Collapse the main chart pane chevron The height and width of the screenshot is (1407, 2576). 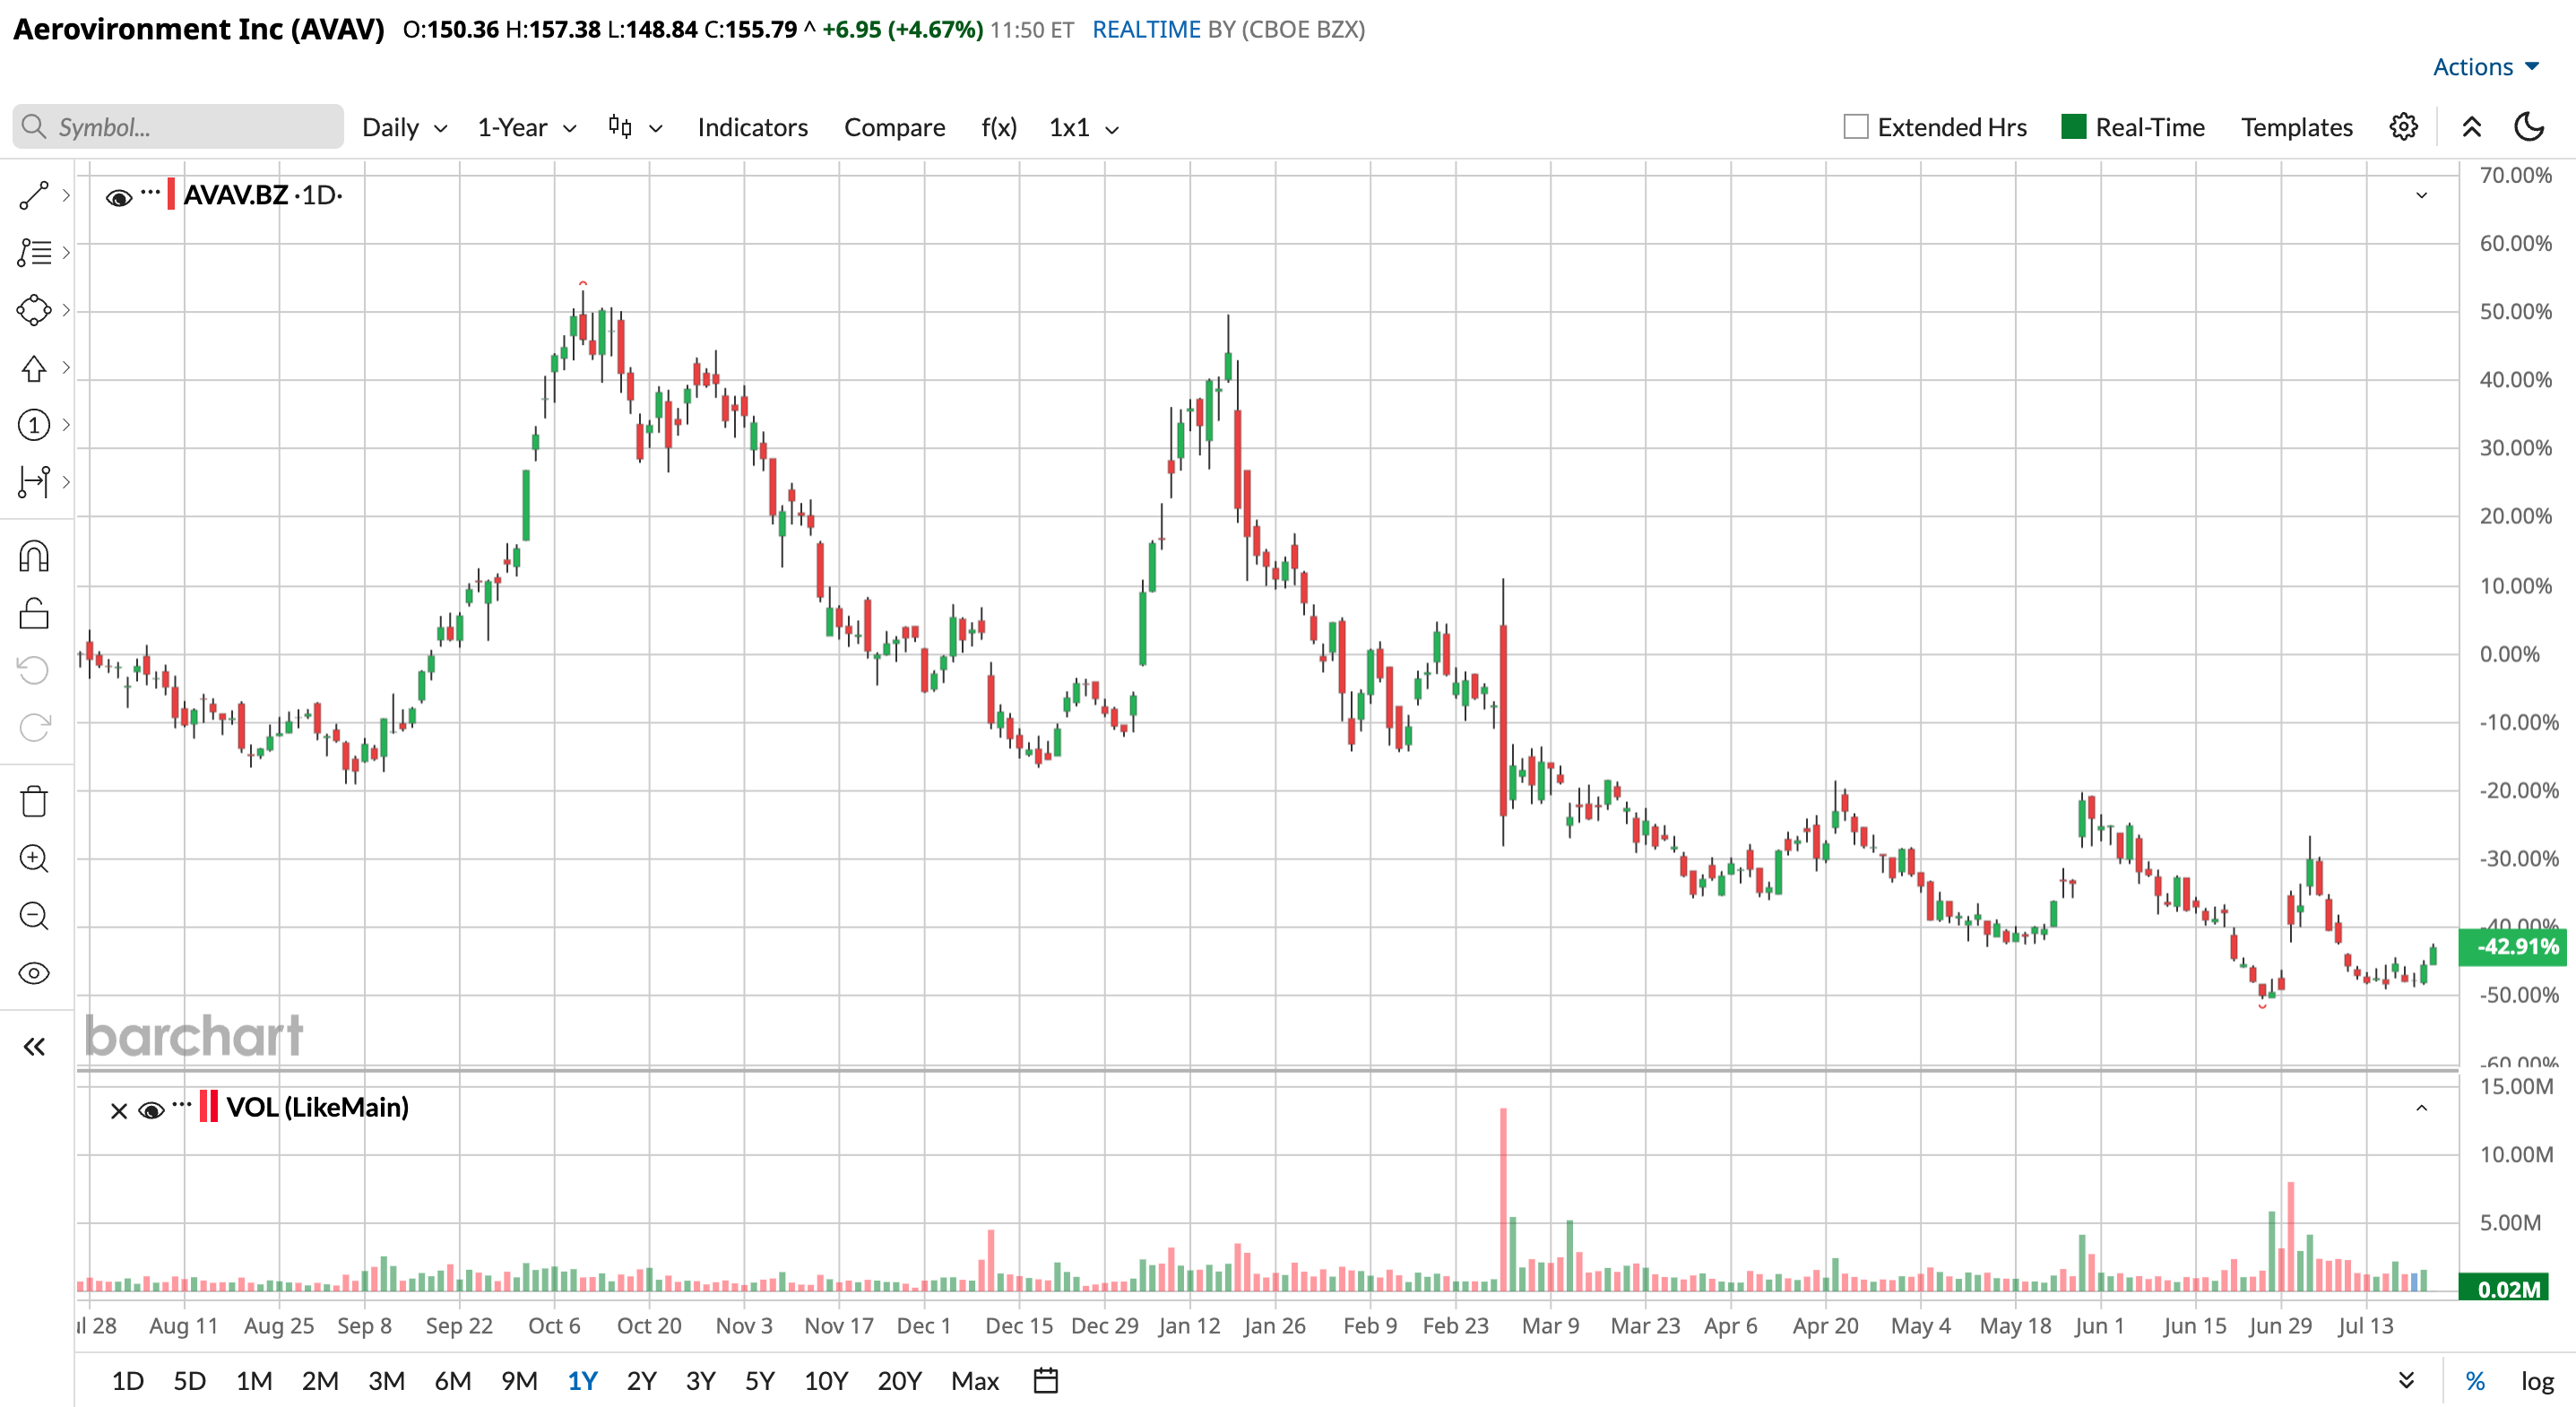tap(2421, 195)
